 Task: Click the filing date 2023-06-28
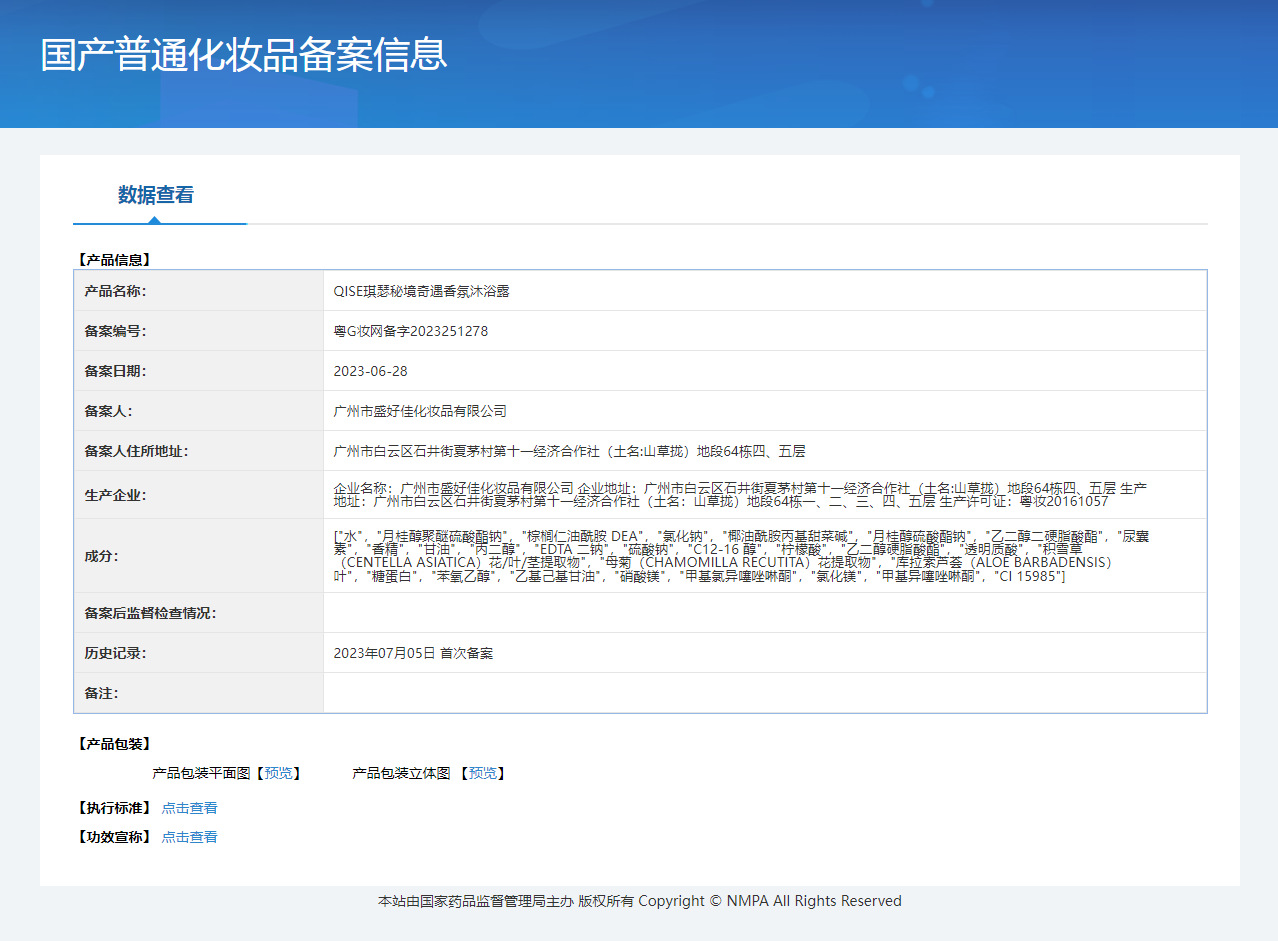[370, 371]
